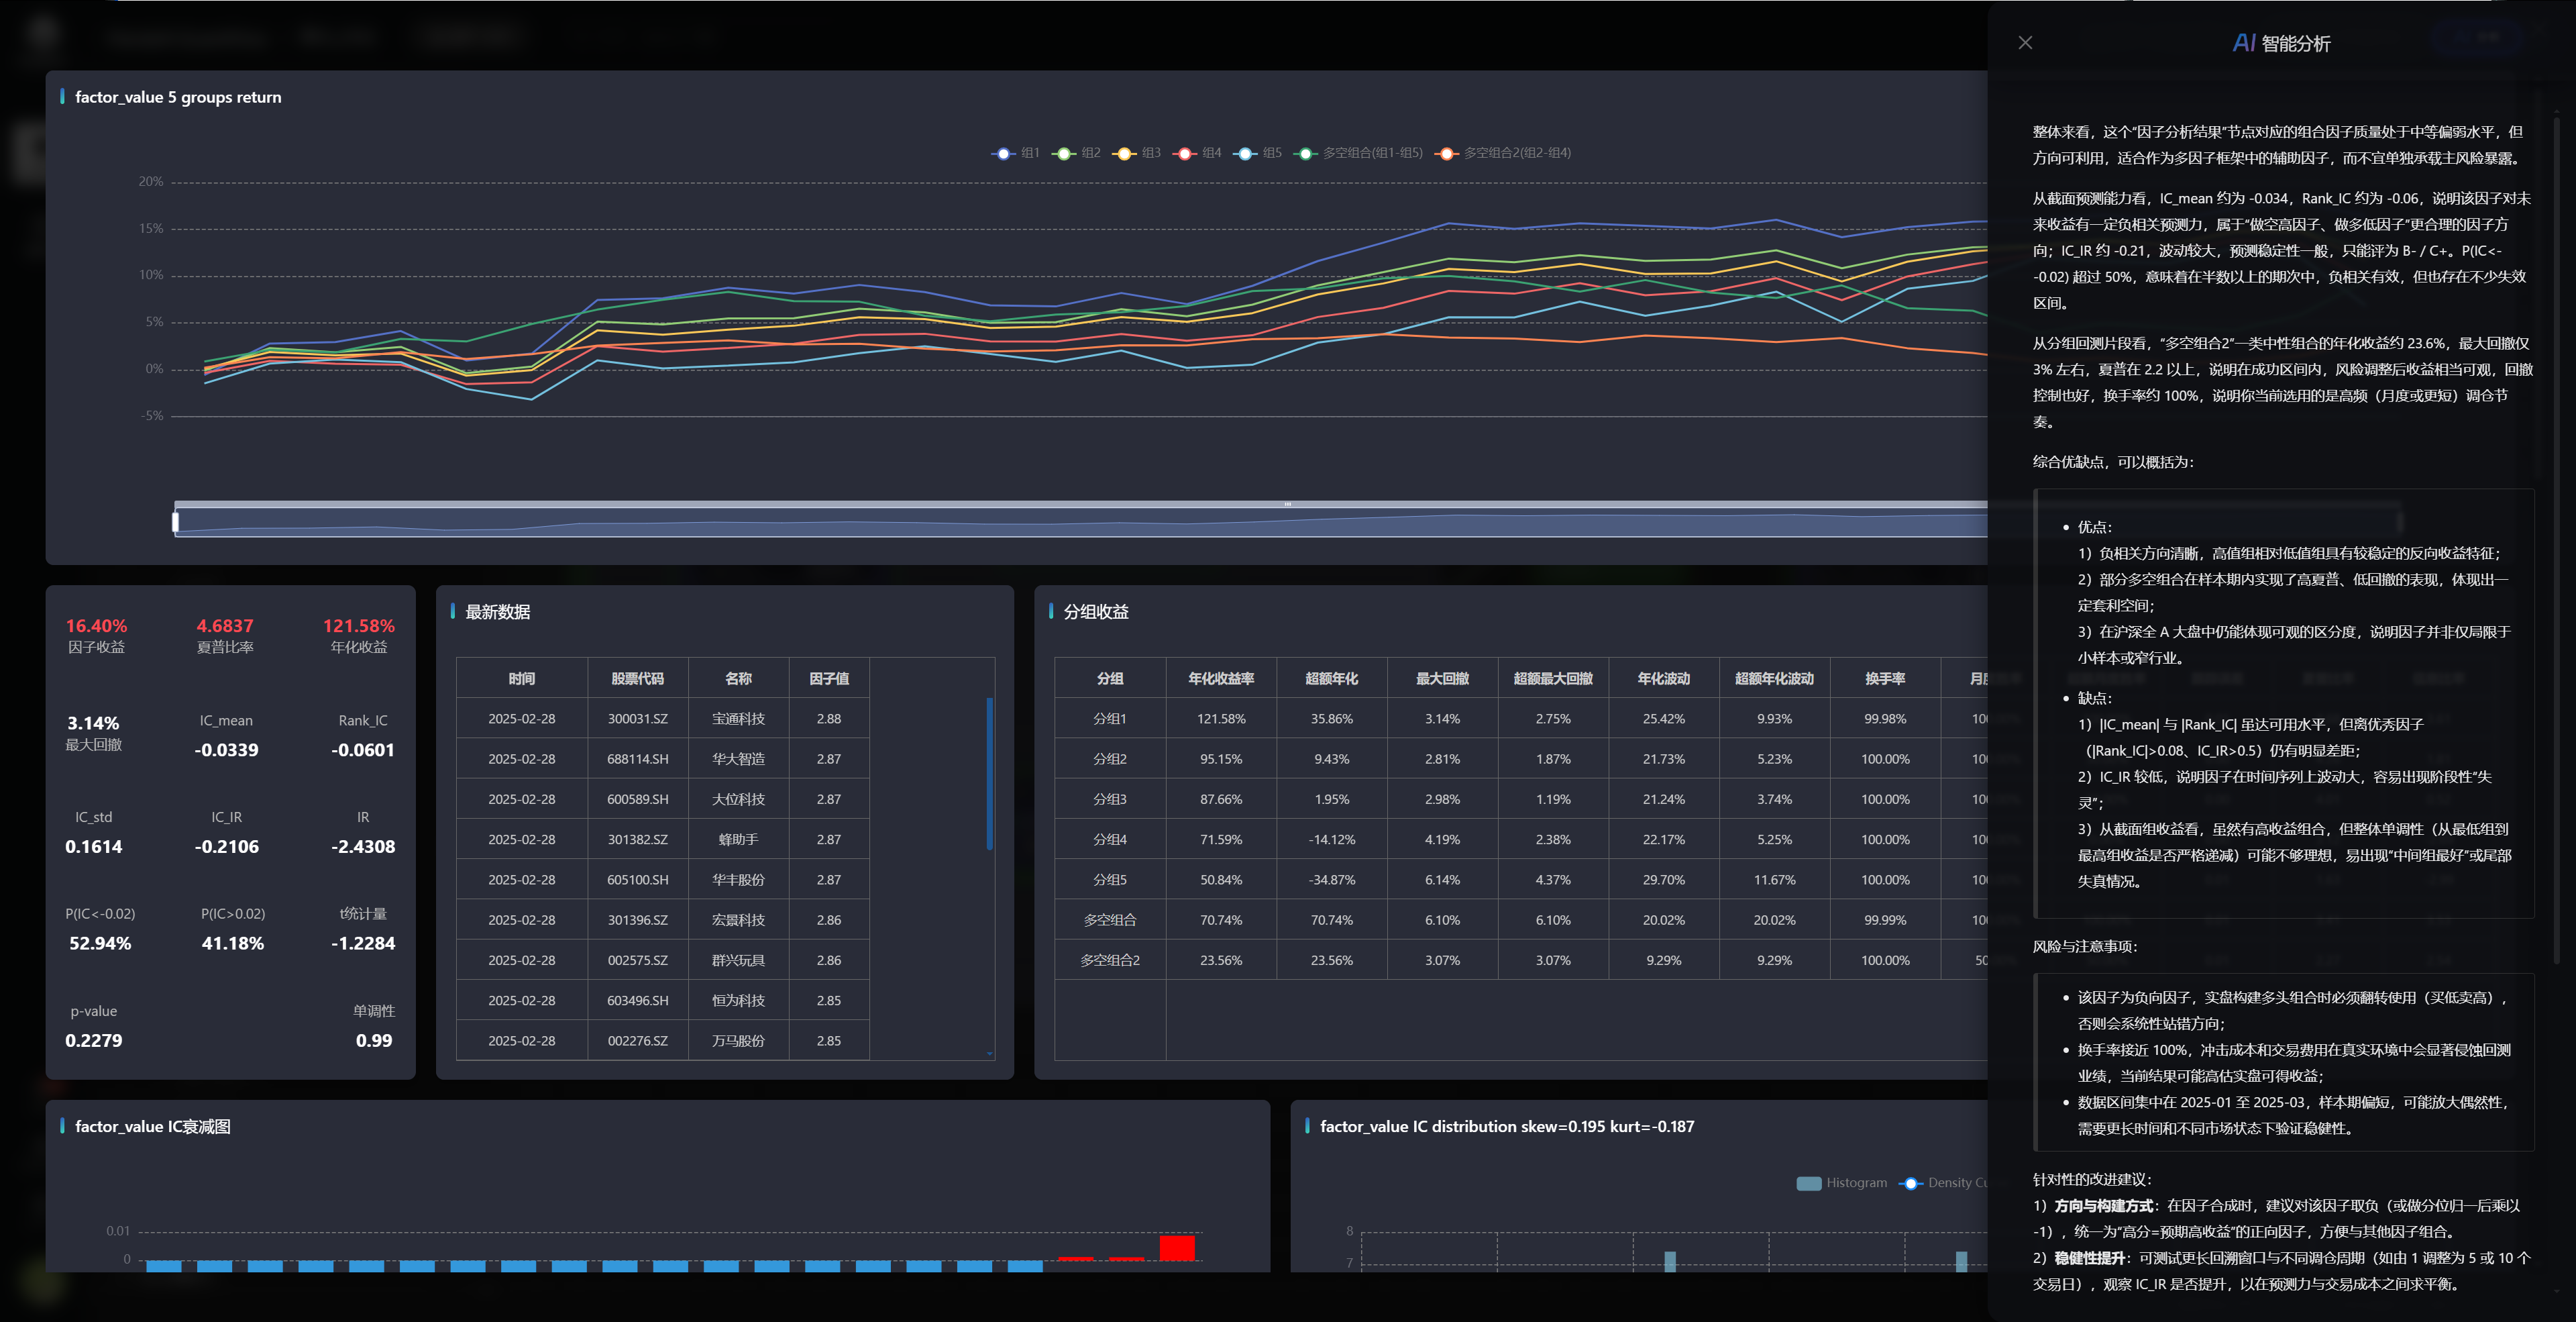Screen dimensions: 2576x1322
Task: Click the 单调性 value "0.99"
Action: 374,1041
